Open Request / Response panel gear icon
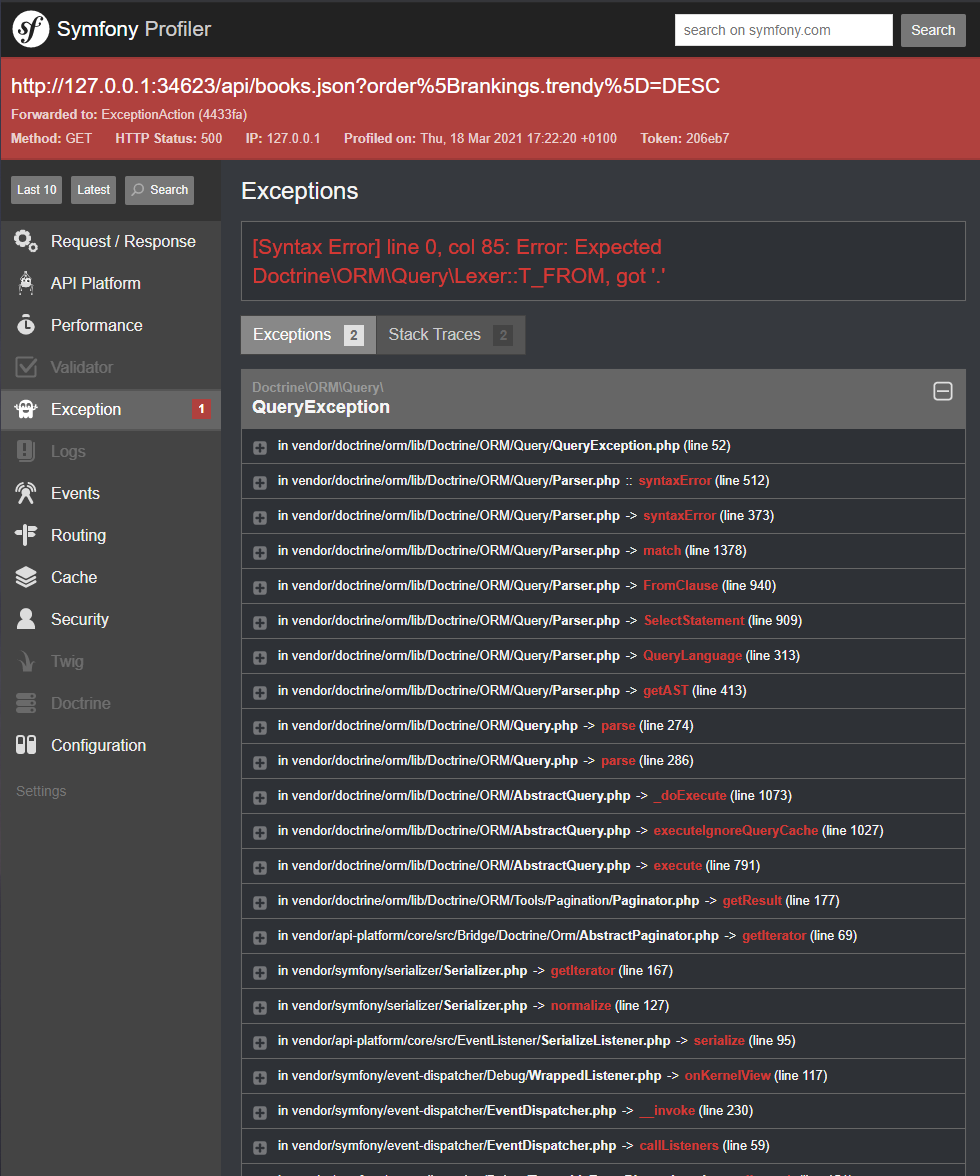The height and width of the screenshot is (1176, 980). (x=25, y=242)
